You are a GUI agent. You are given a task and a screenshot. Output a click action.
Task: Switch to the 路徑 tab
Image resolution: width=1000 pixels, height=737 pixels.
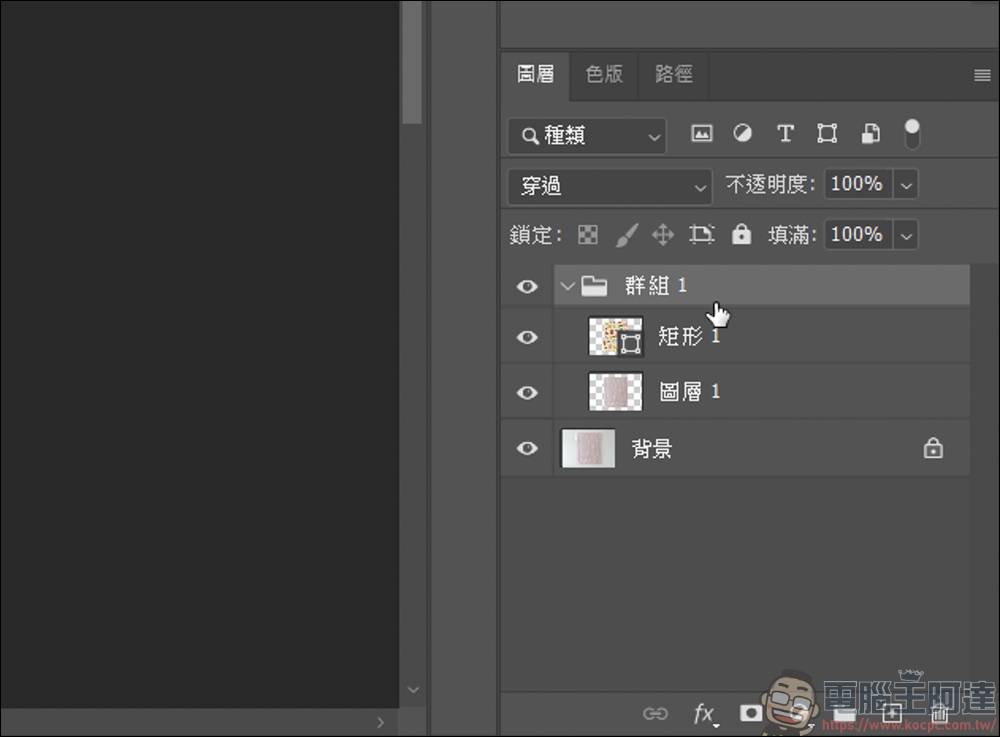pyautogui.click(x=672, y=75)
